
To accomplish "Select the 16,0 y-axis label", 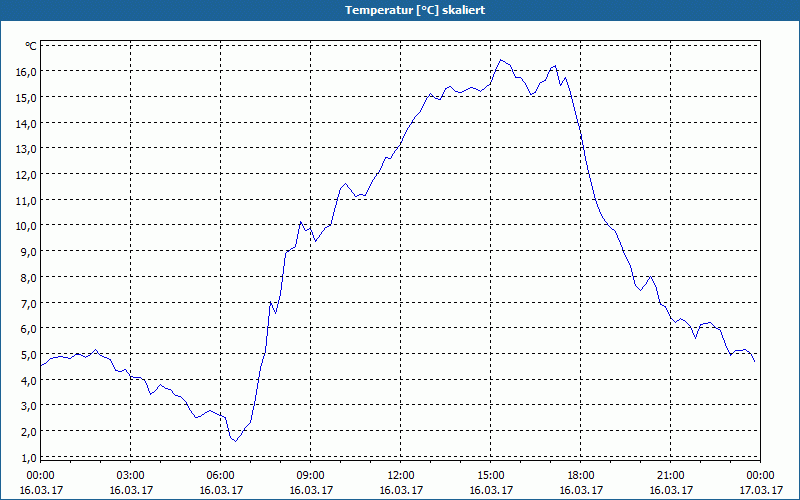I will click(27, 71).
